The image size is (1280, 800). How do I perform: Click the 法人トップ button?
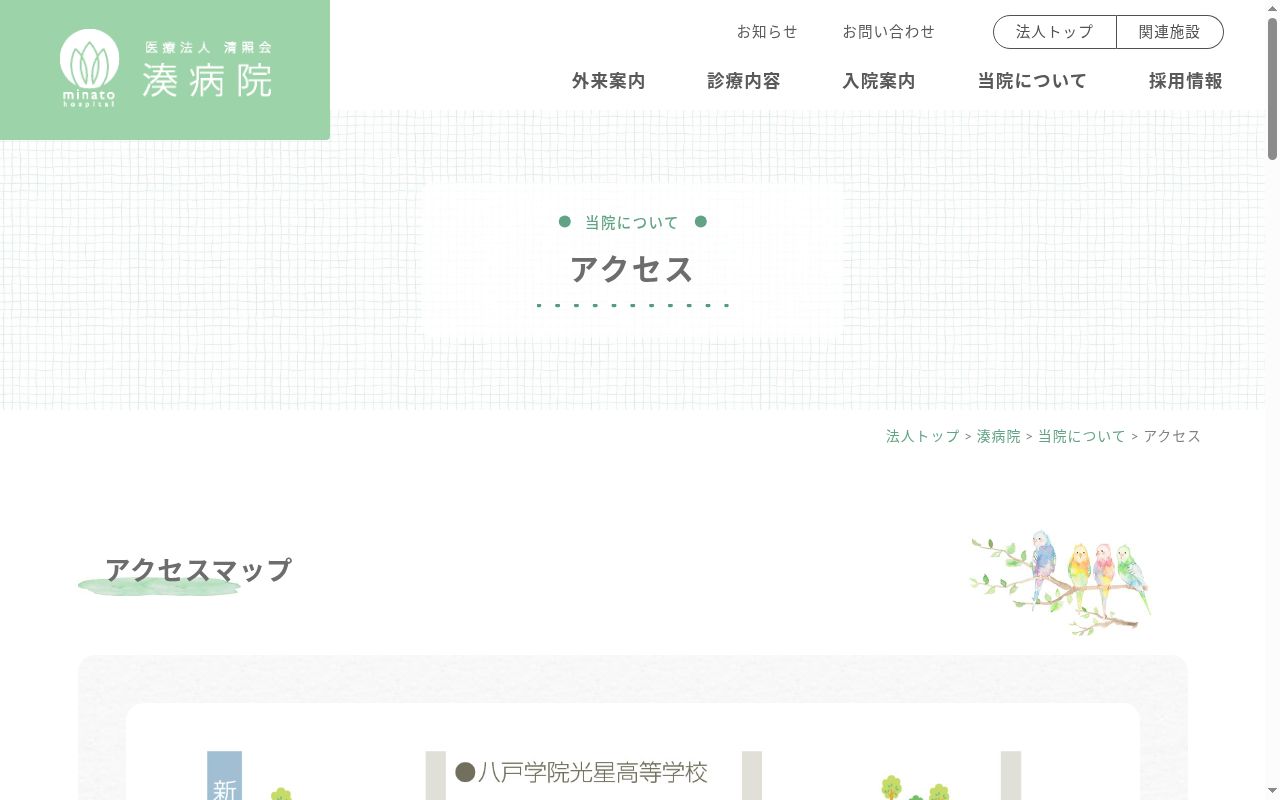pos(1054,32)
